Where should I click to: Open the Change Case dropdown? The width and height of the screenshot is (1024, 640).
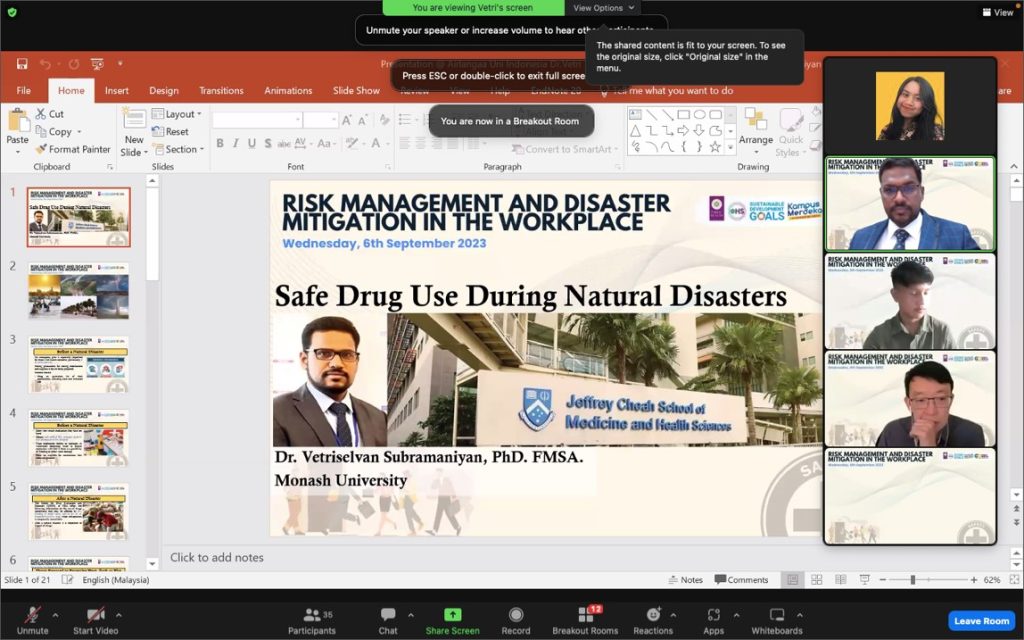point(327,143)
